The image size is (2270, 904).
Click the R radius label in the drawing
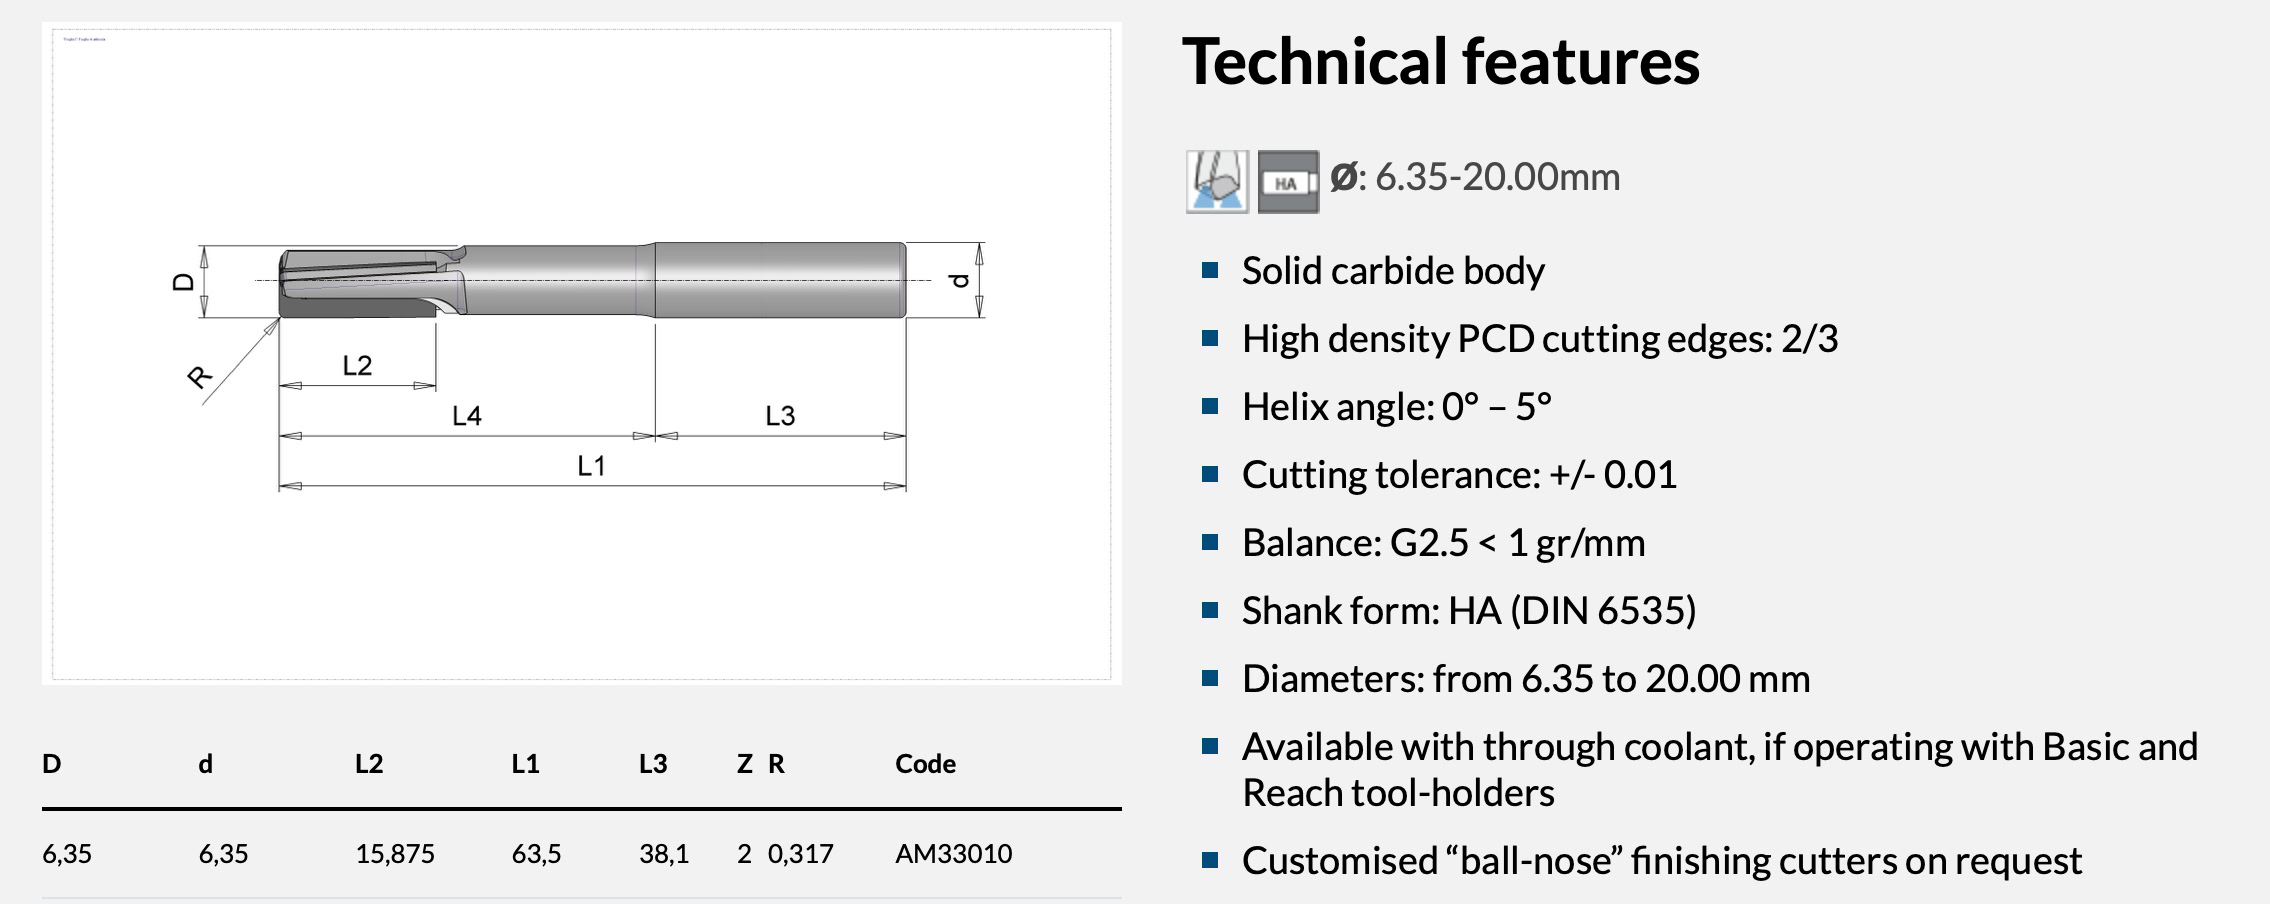click(x=199, y=377)
